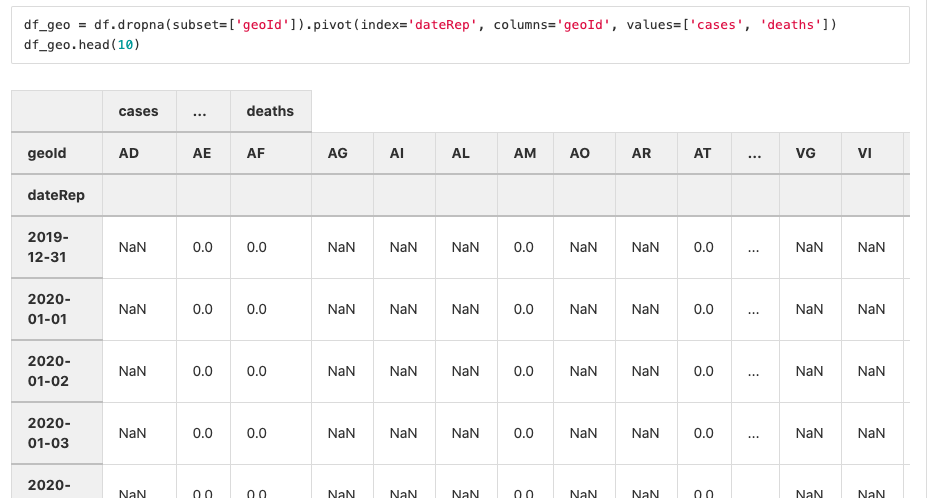936x498 pixels.
Task: Select the AL column header
Action: pos(466,153)
